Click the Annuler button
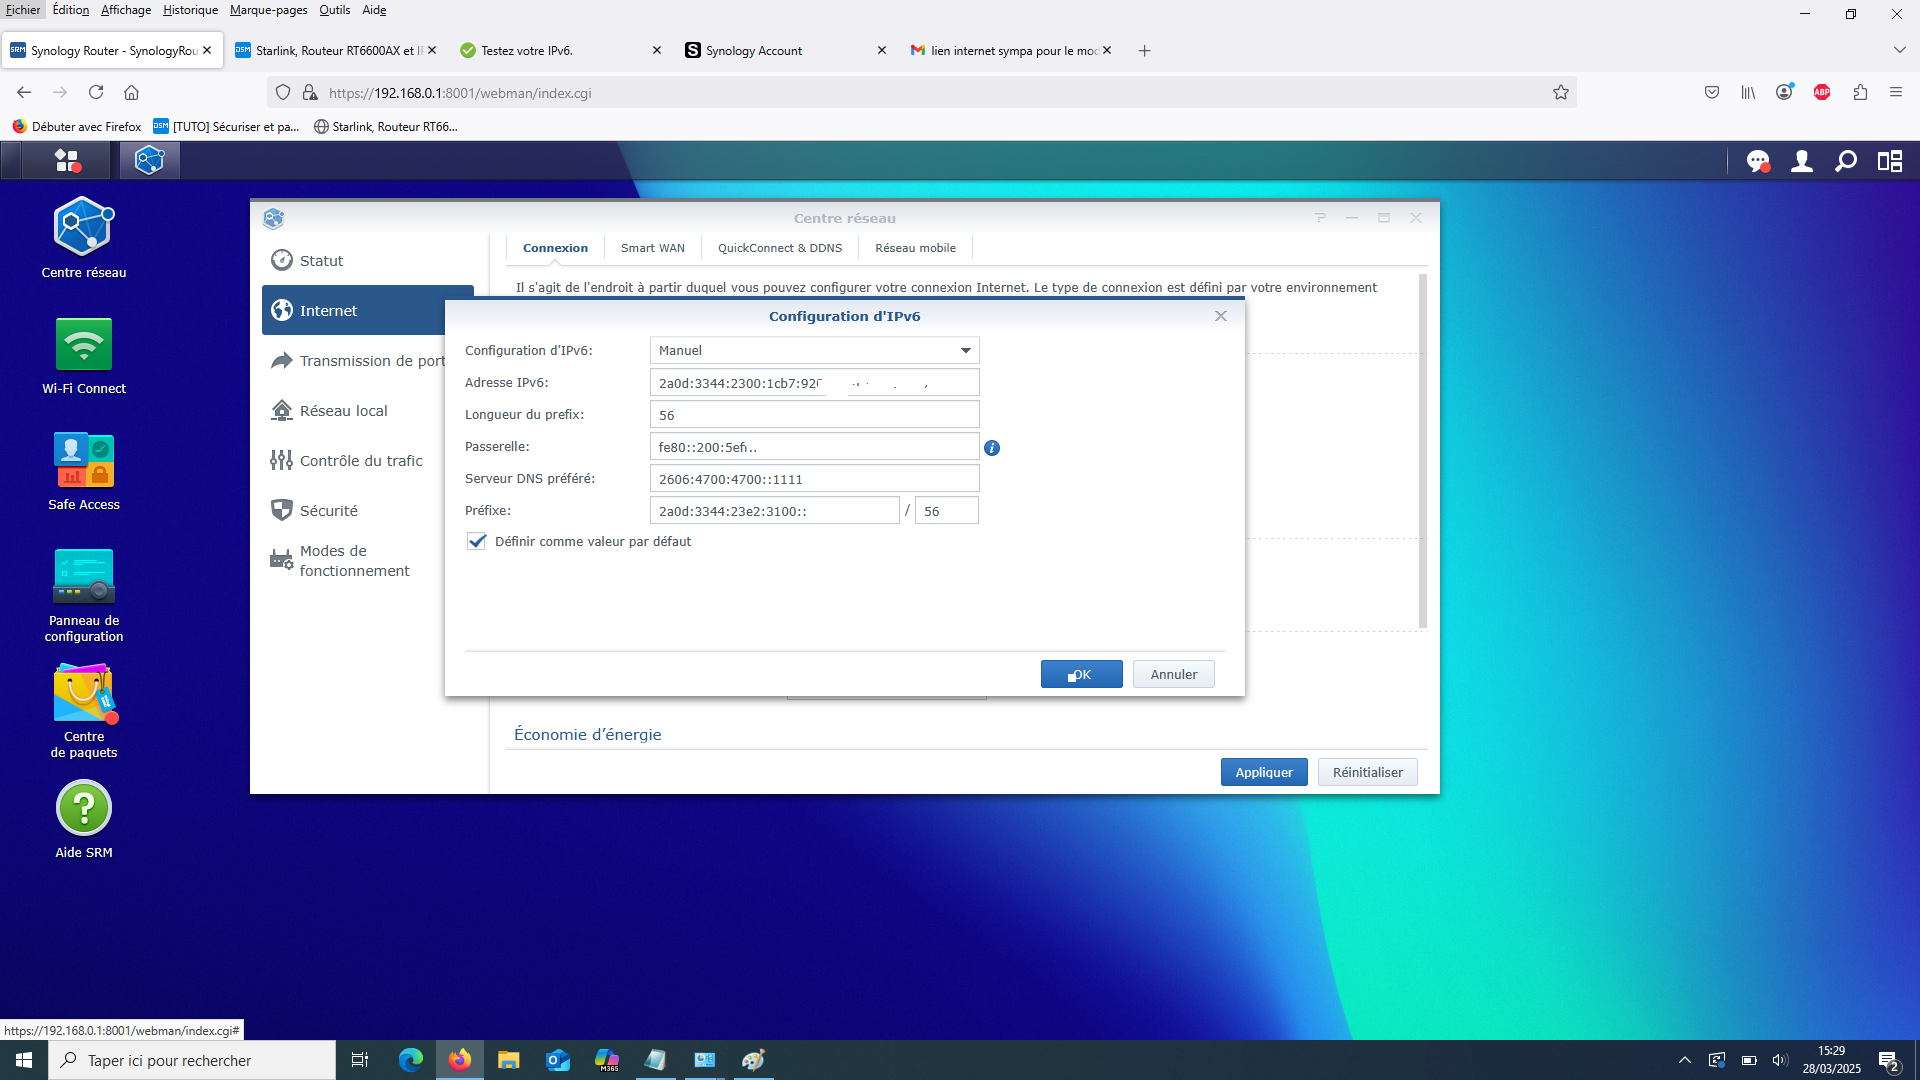 (x=1174, y=674)
